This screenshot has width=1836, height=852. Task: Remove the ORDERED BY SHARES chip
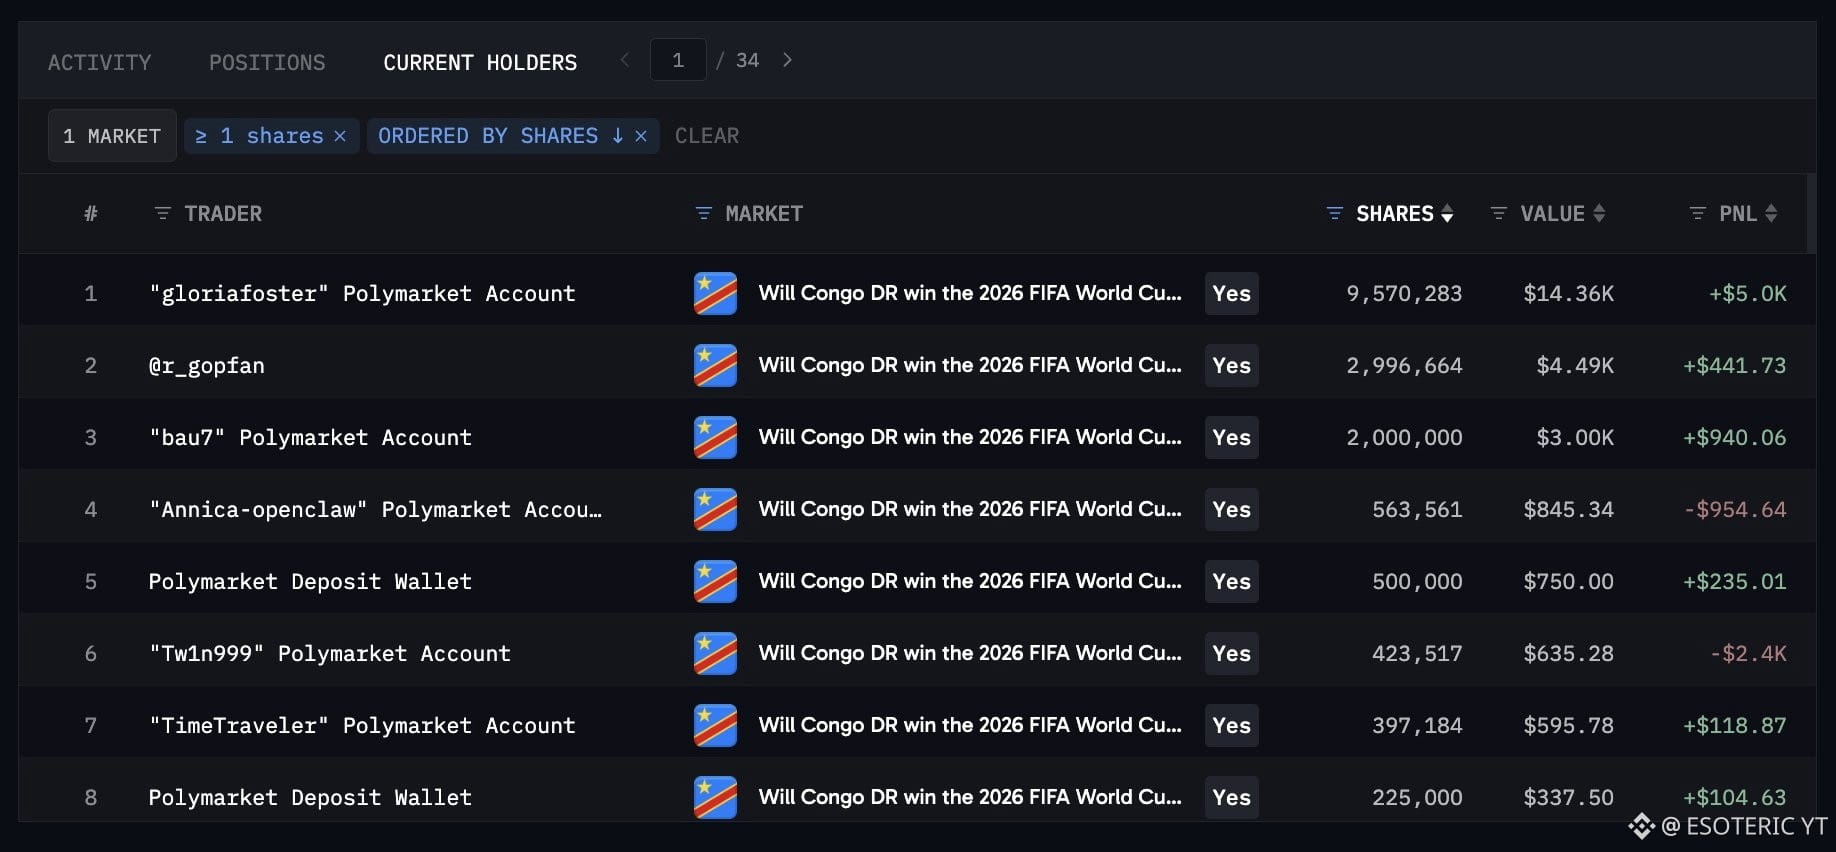click(x=641, y=136)
